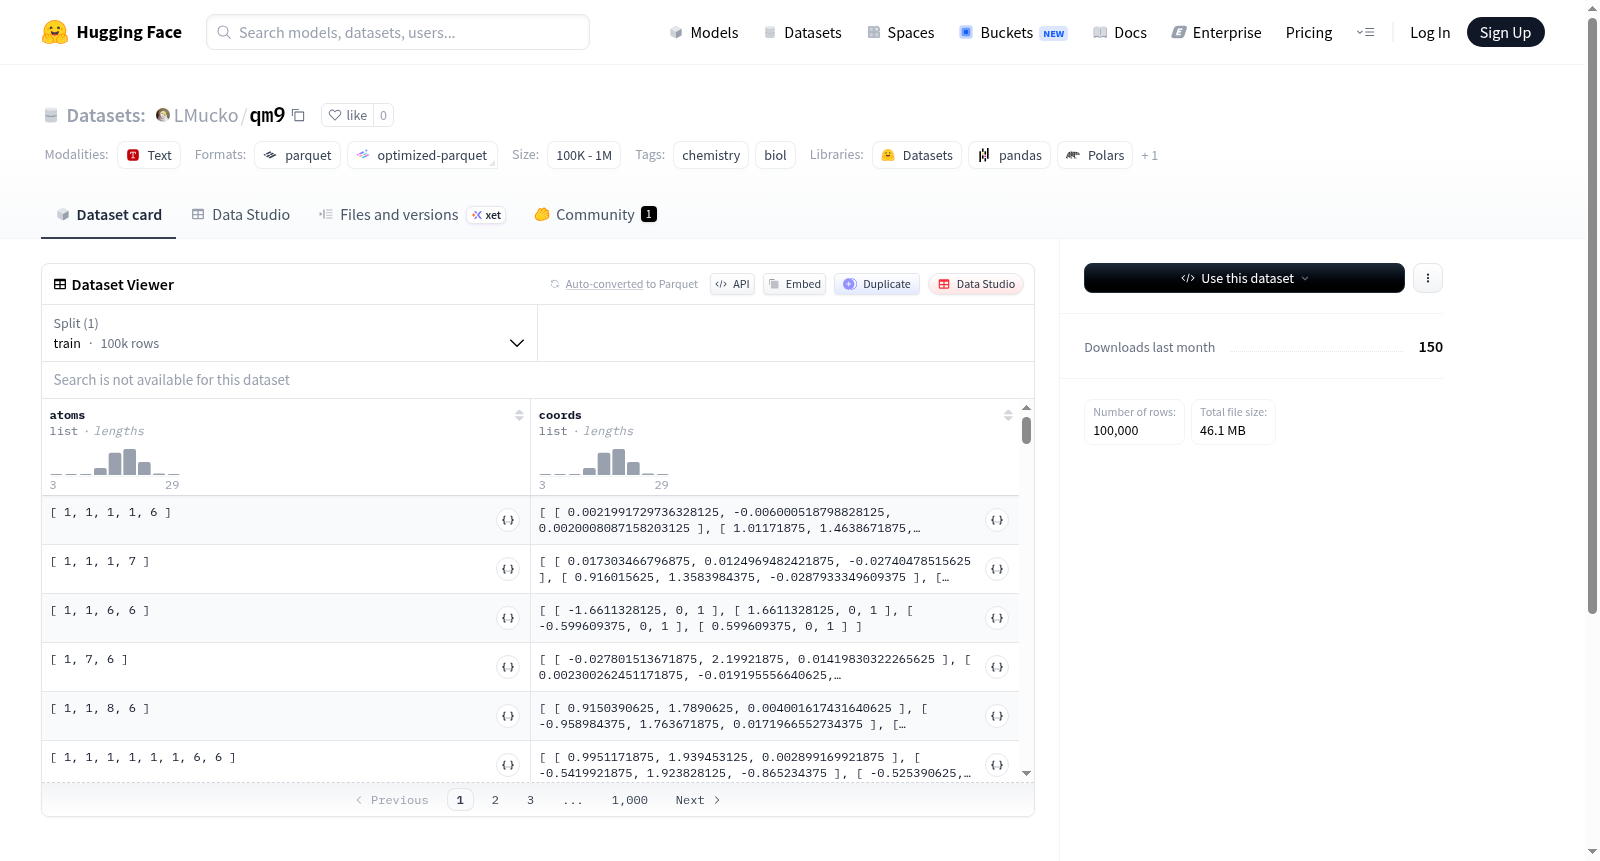The height and width of the screenshot is (861, 1600).
Task: Select the Text modality tag
Action: pos(149,155)
